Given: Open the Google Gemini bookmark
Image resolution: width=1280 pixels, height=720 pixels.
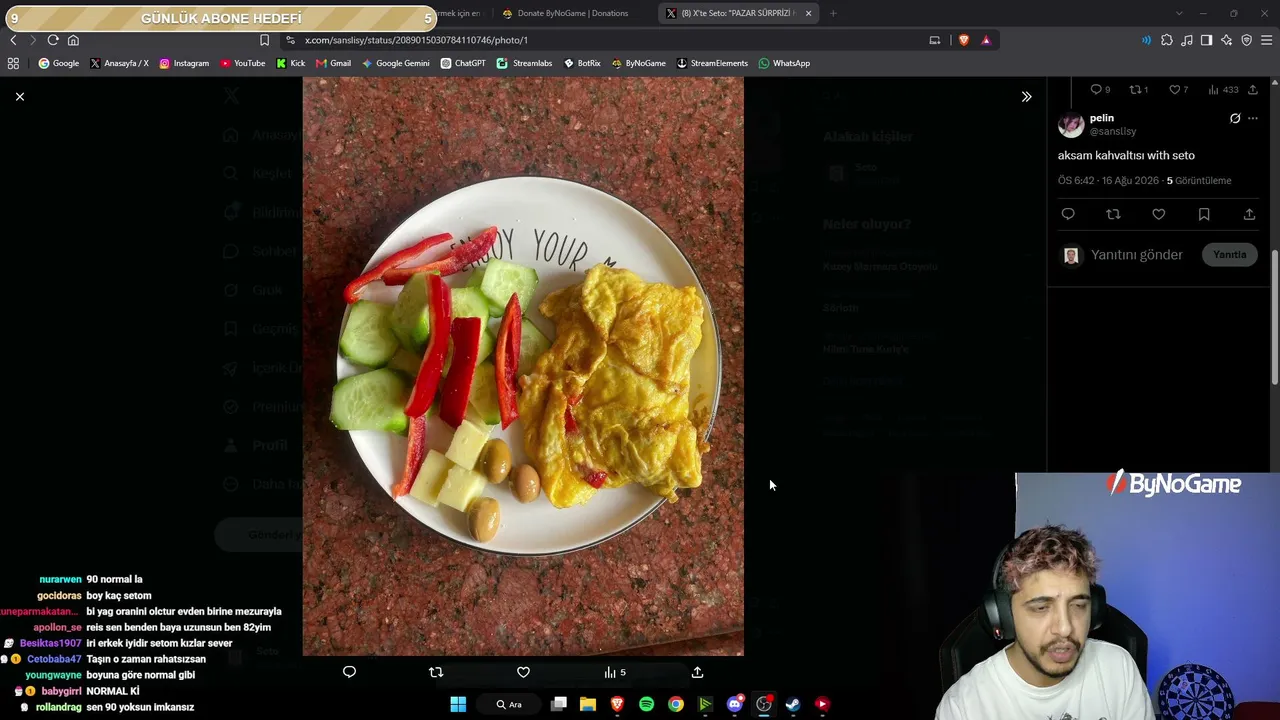Looking at the screenshot, I should (x=396, y=63).
